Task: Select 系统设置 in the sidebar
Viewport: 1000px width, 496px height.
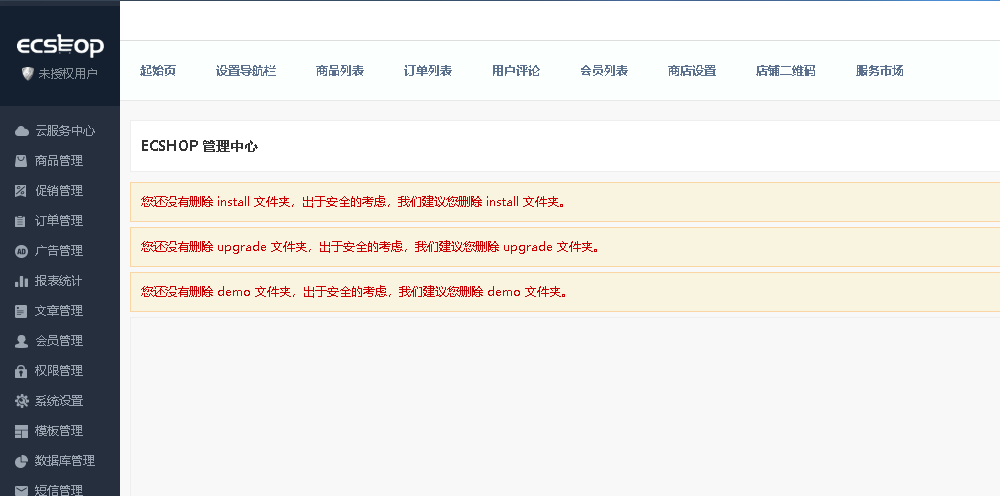Action: tap(60, 400)
